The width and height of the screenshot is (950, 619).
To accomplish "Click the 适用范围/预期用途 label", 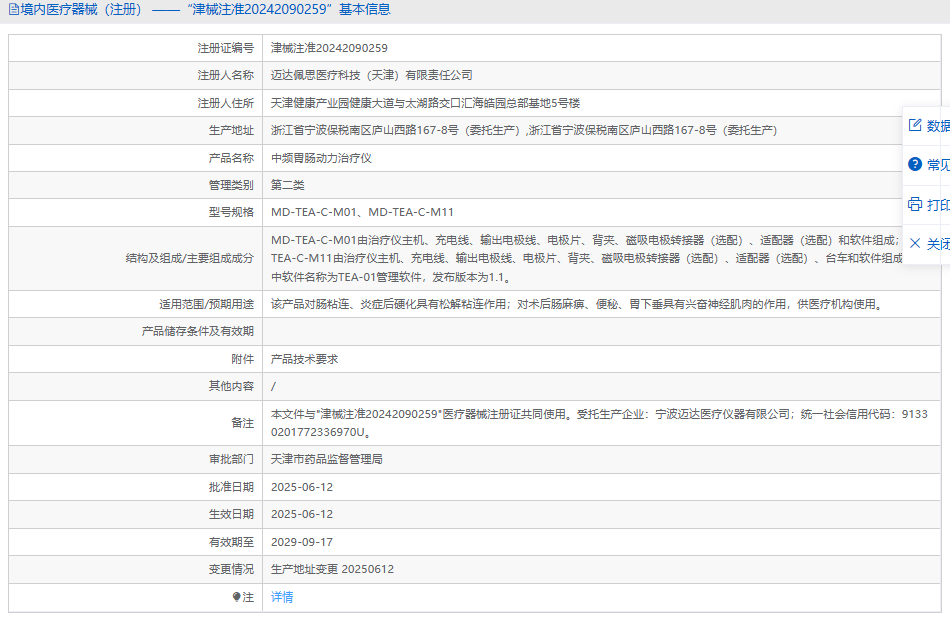I will 206,304.
